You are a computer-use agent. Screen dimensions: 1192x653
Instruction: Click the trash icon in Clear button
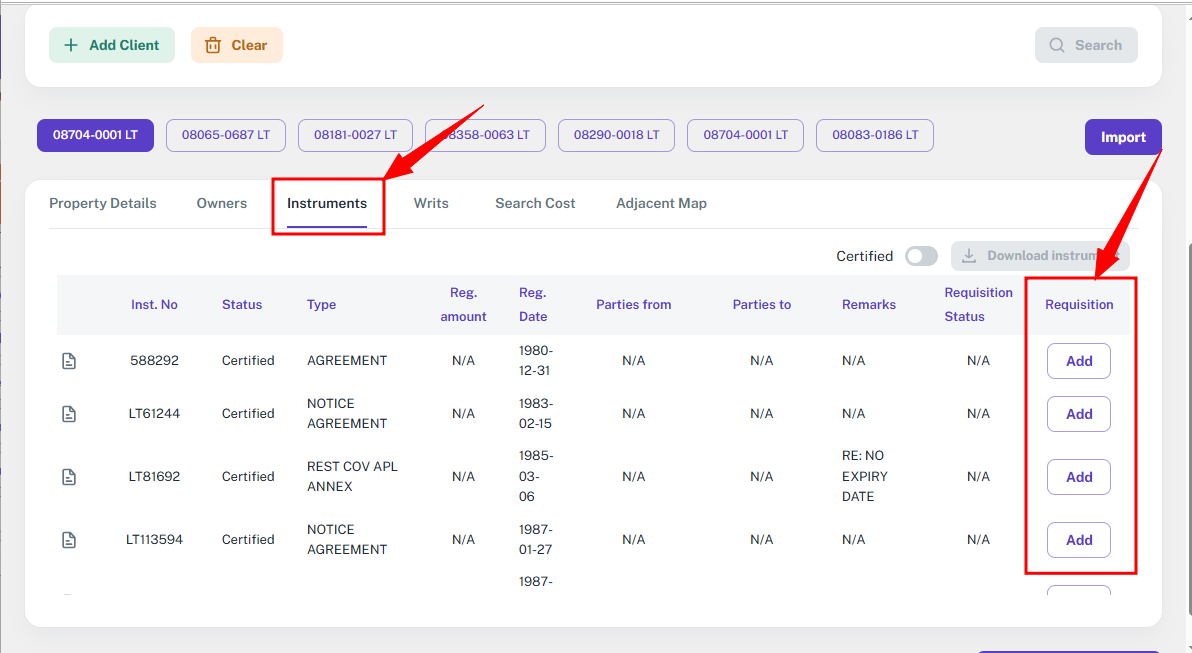213,45
